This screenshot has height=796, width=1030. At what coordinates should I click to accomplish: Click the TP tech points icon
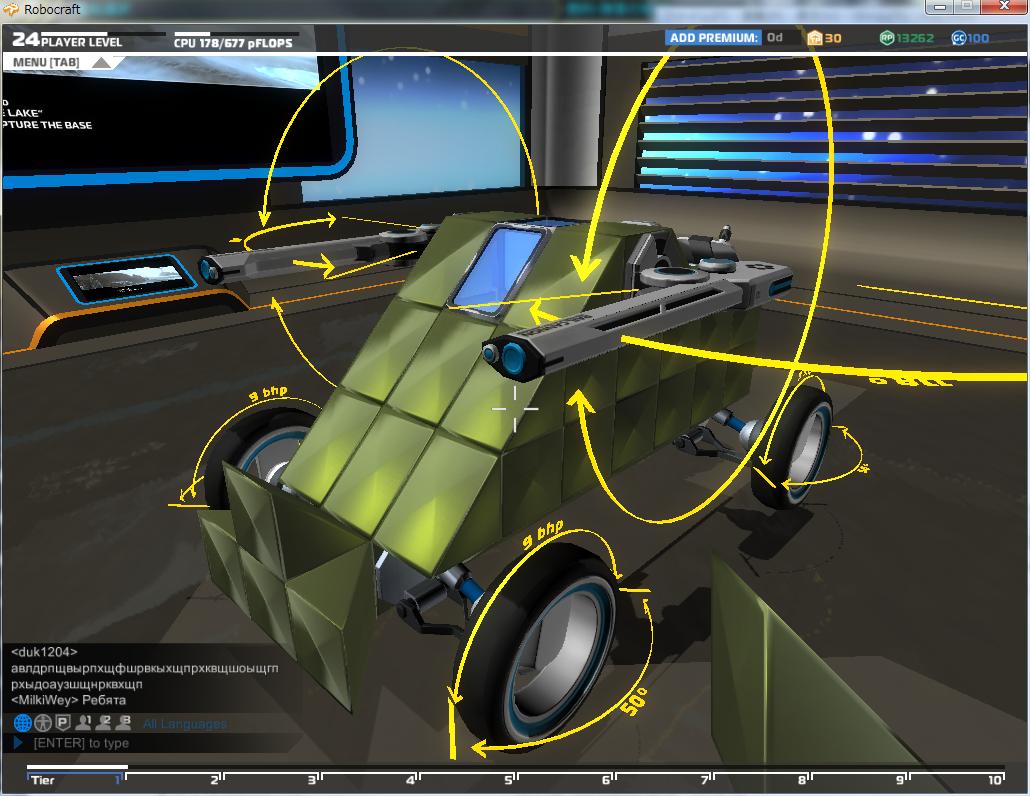tap(815, 38)
